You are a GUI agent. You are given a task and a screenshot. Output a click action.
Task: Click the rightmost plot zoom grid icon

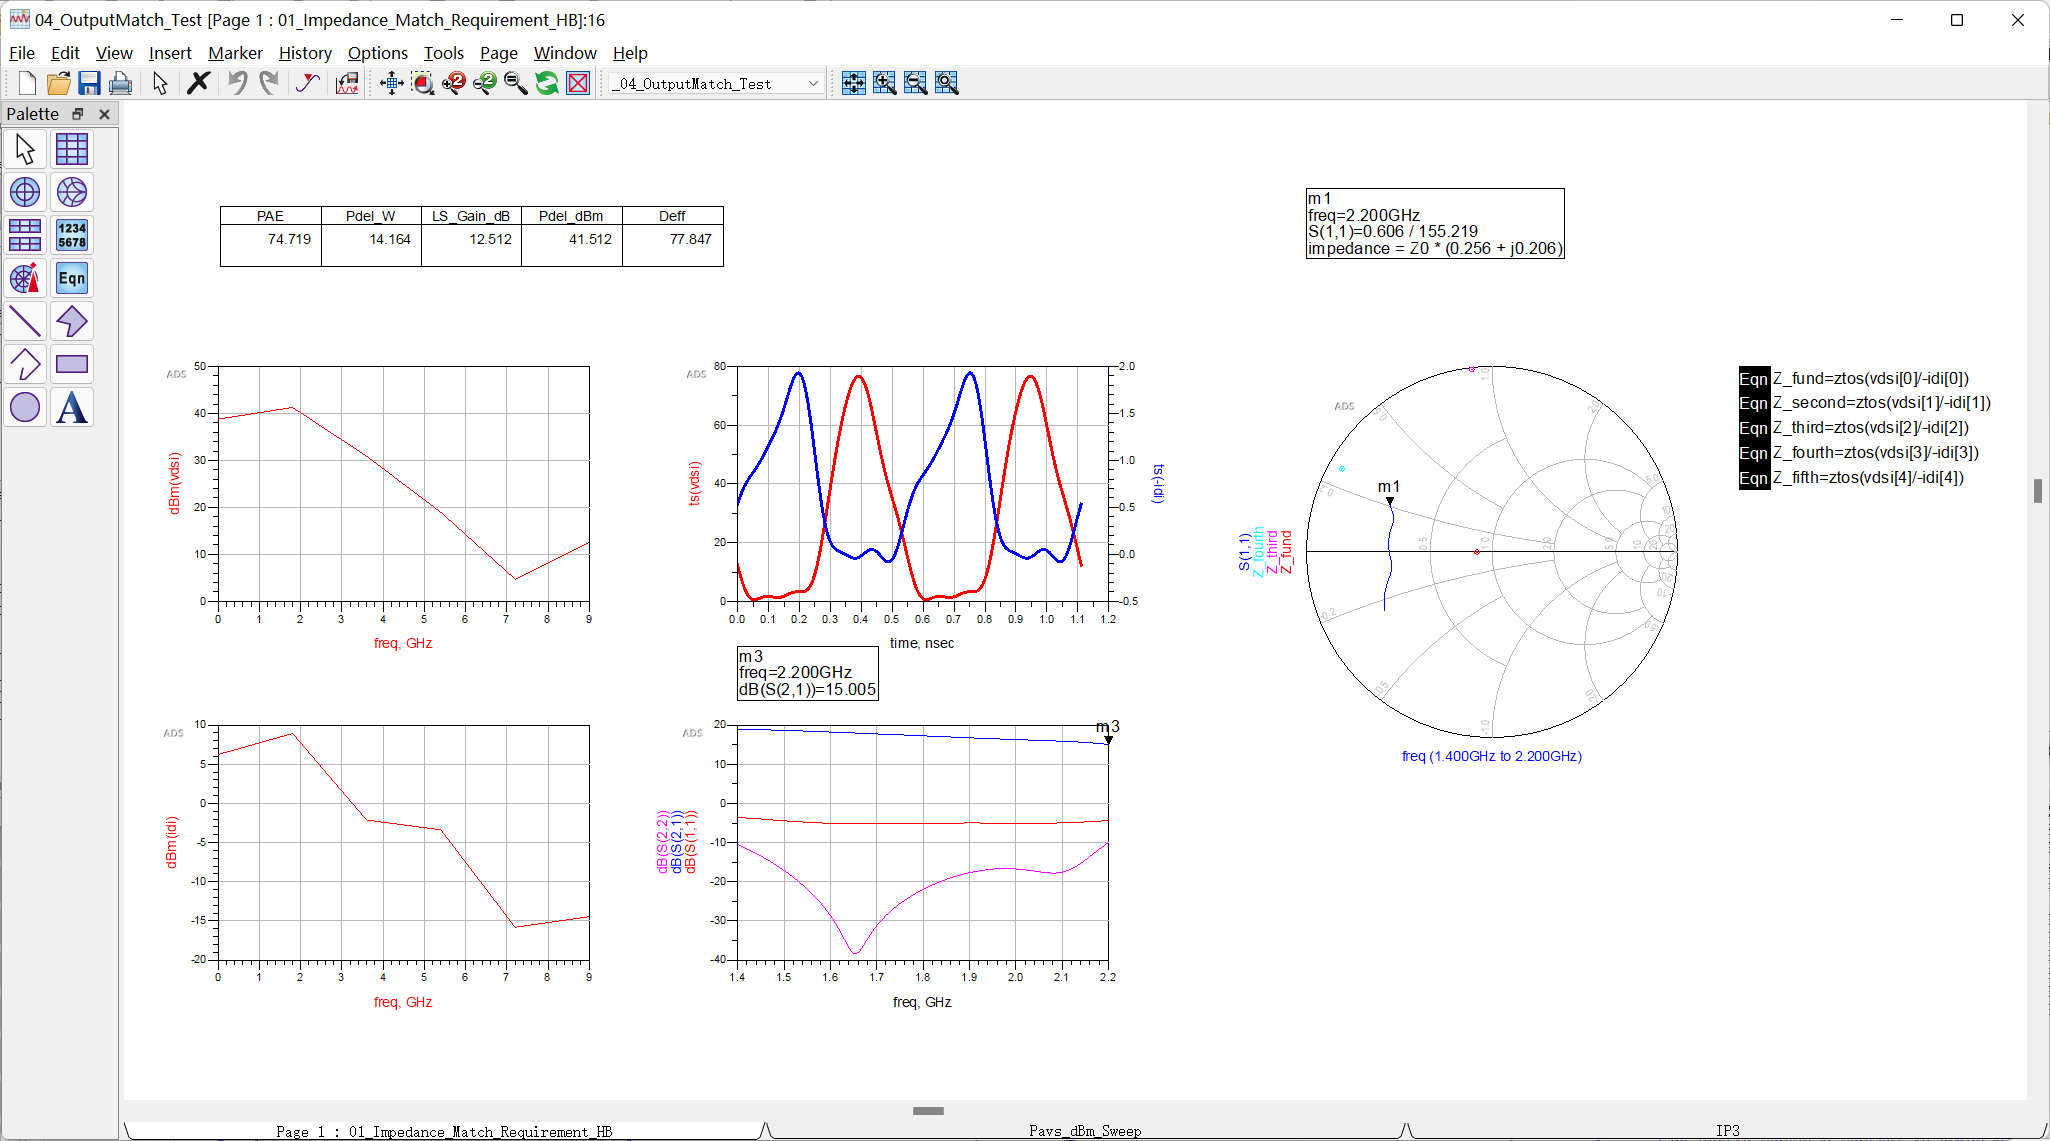946,83
